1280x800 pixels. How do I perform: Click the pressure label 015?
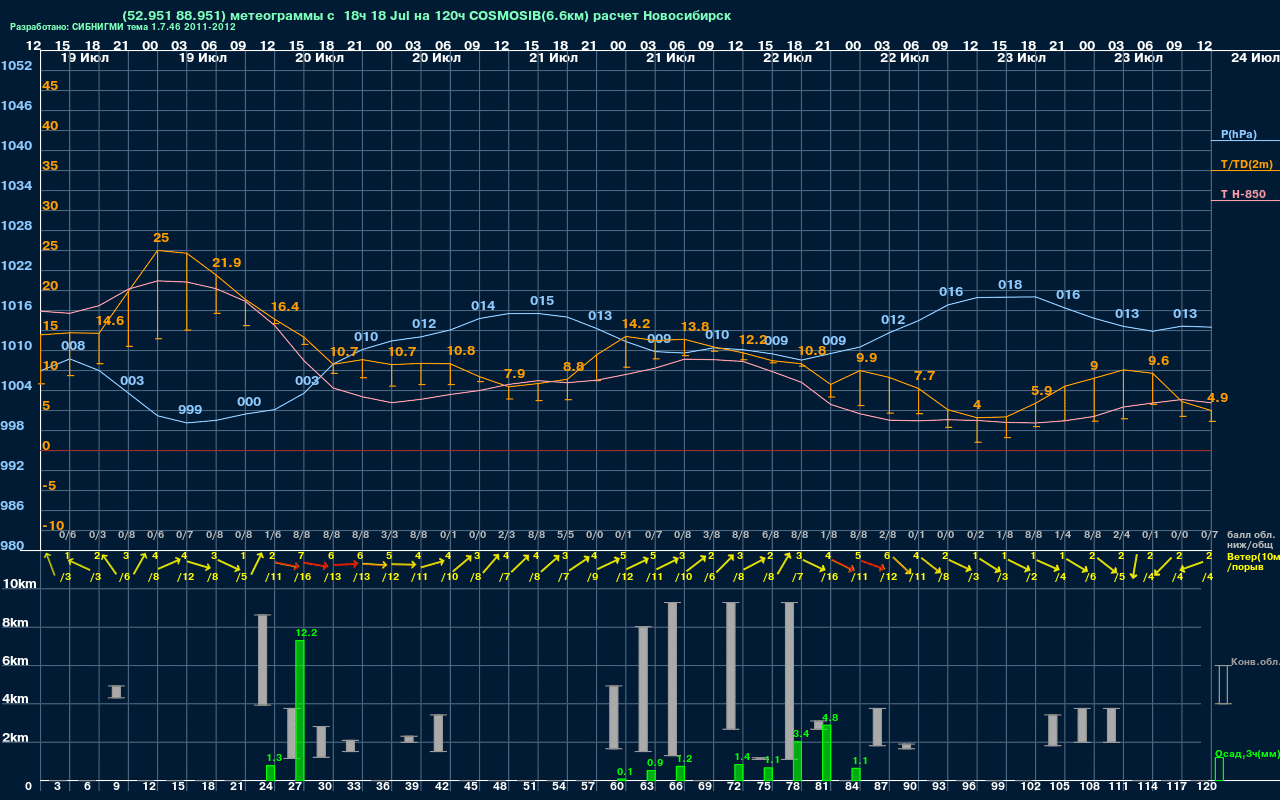(x=542, y=301)
